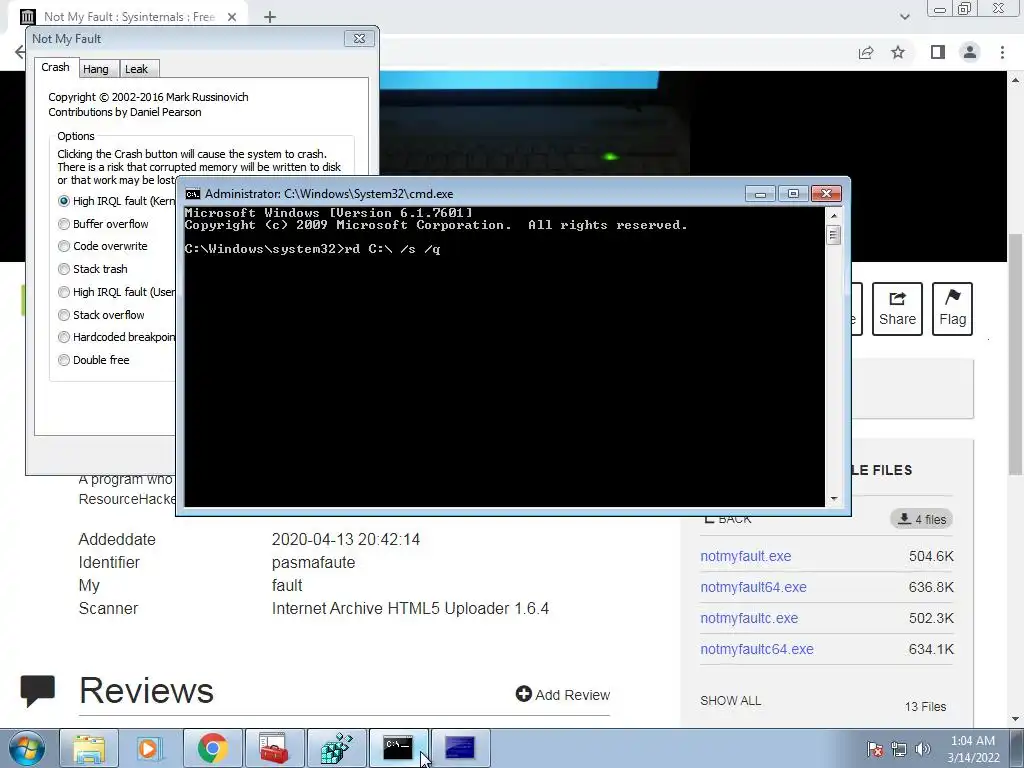Click inside the command prompt text area
Screen dimensions: 1024x768
[504, 357]
